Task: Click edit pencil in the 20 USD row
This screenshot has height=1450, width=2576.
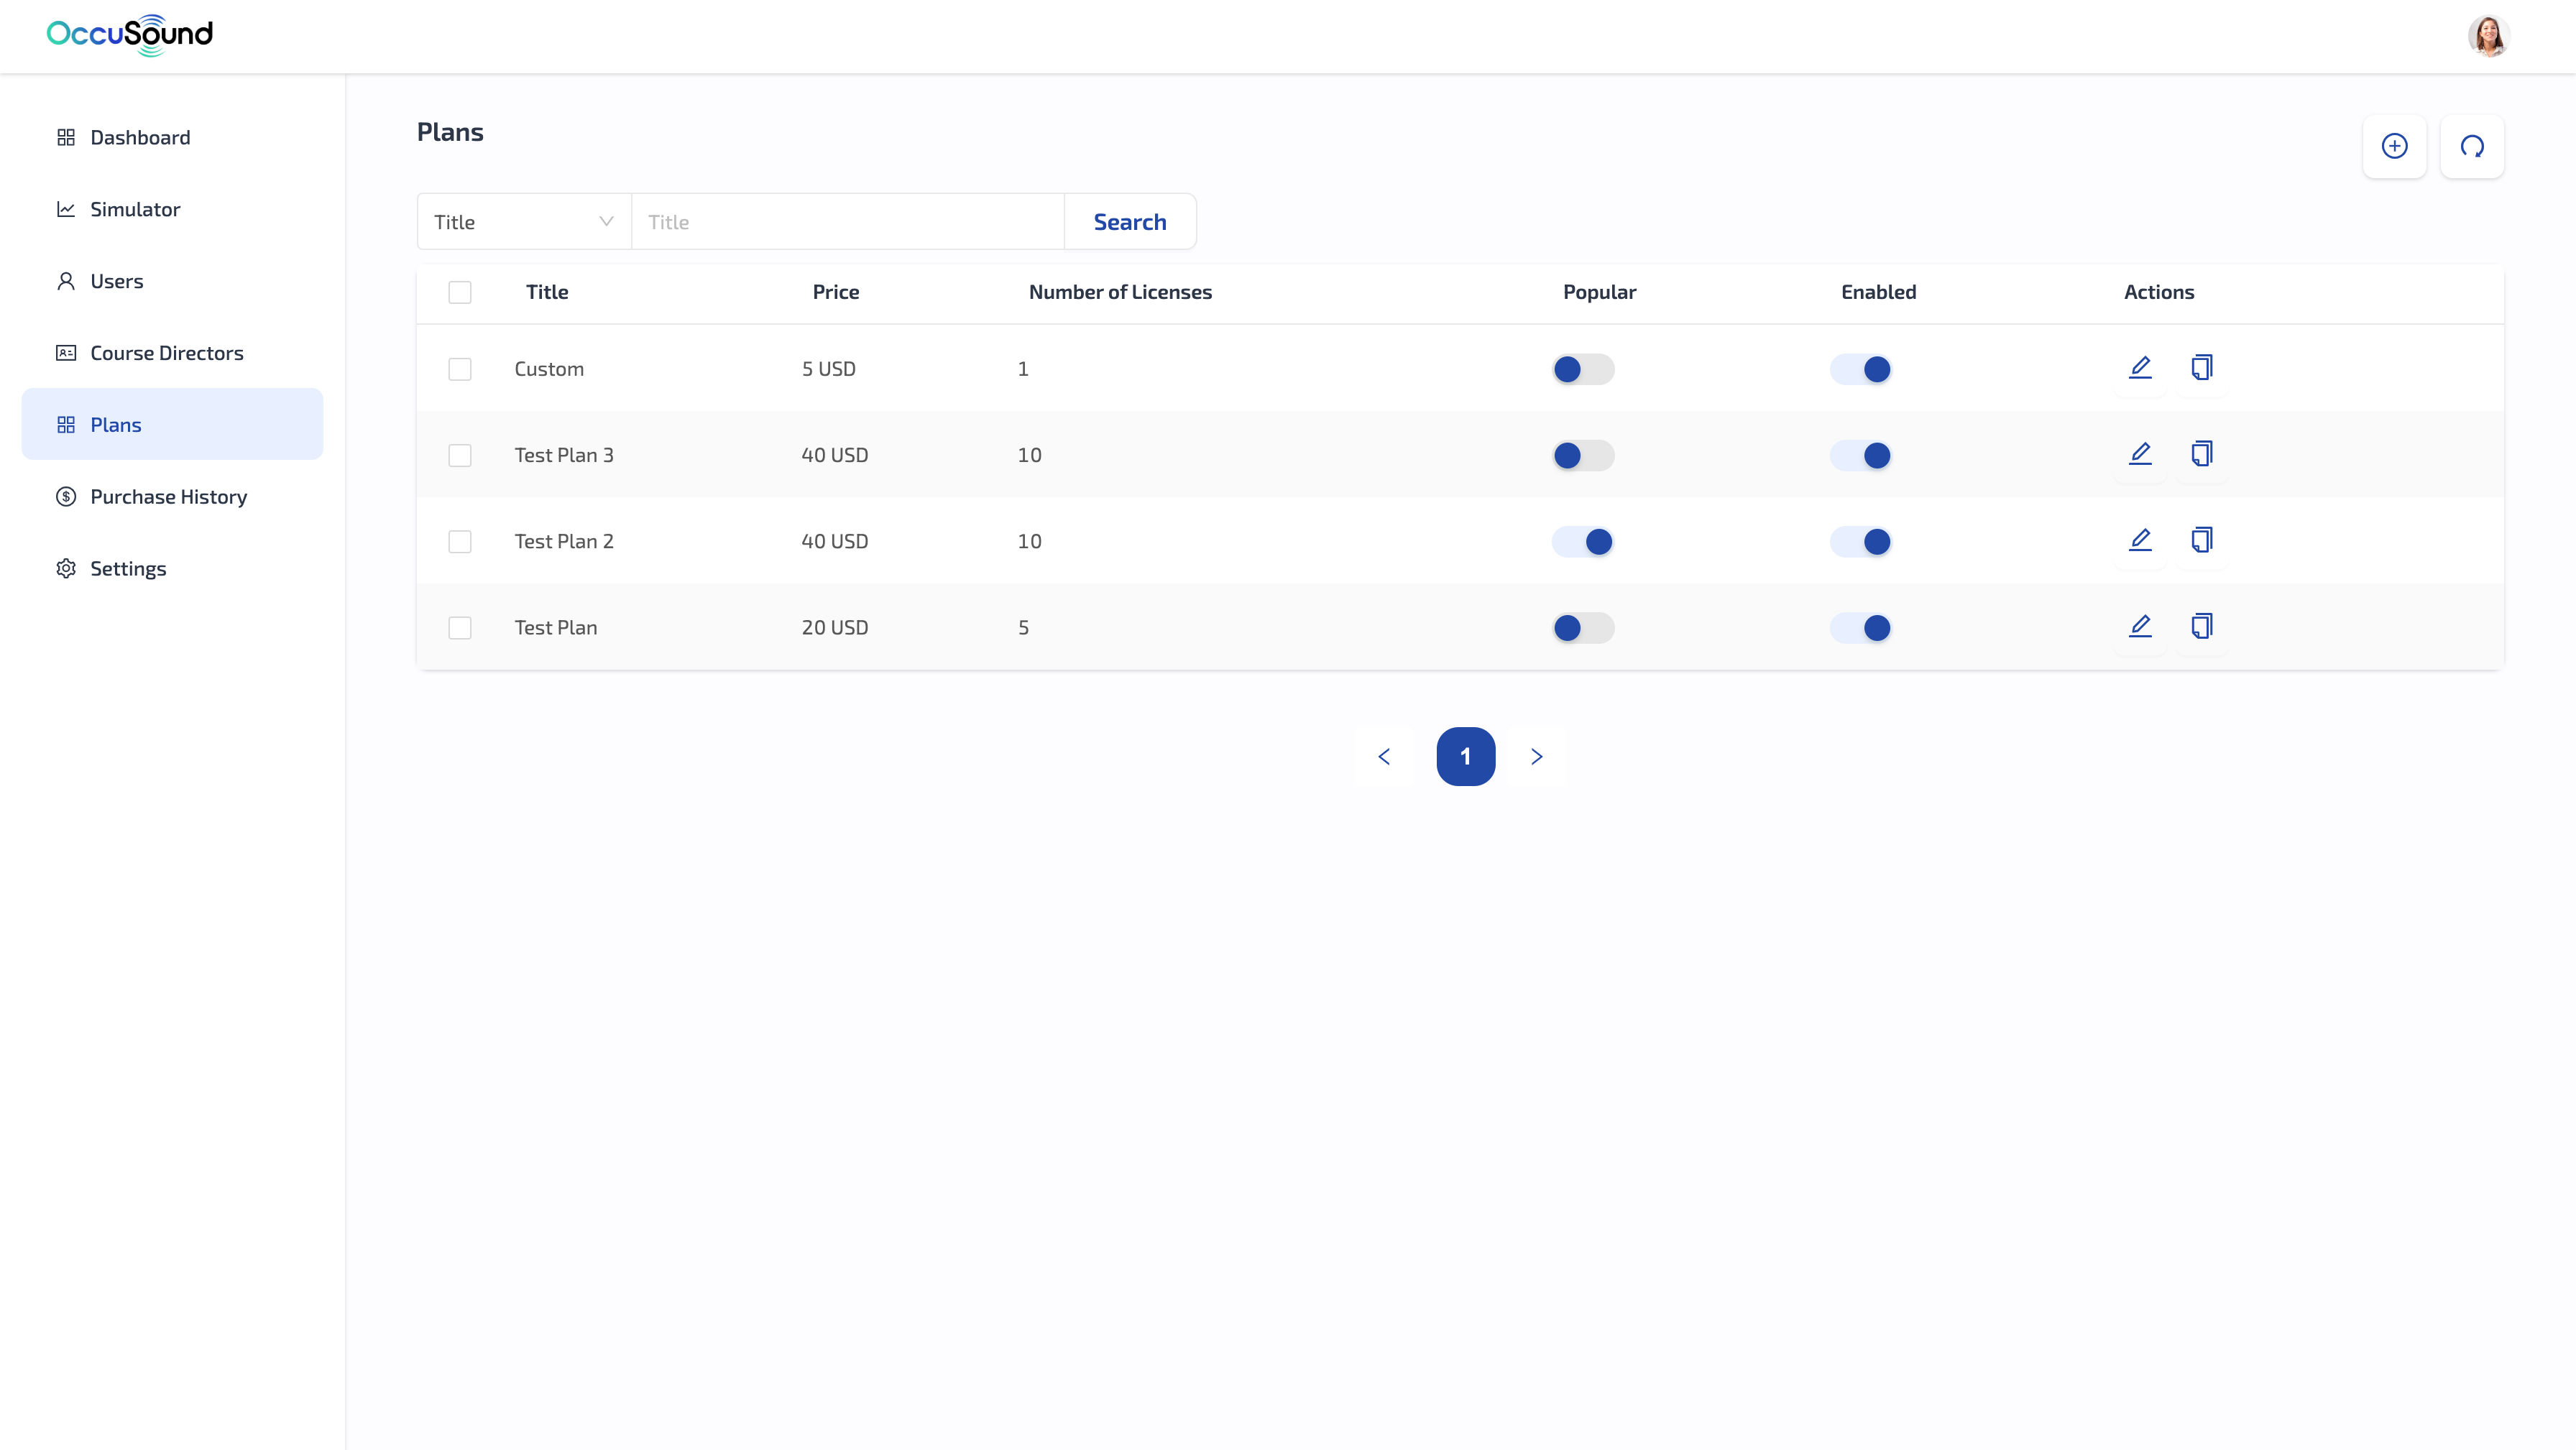Action: [2140, 626]
